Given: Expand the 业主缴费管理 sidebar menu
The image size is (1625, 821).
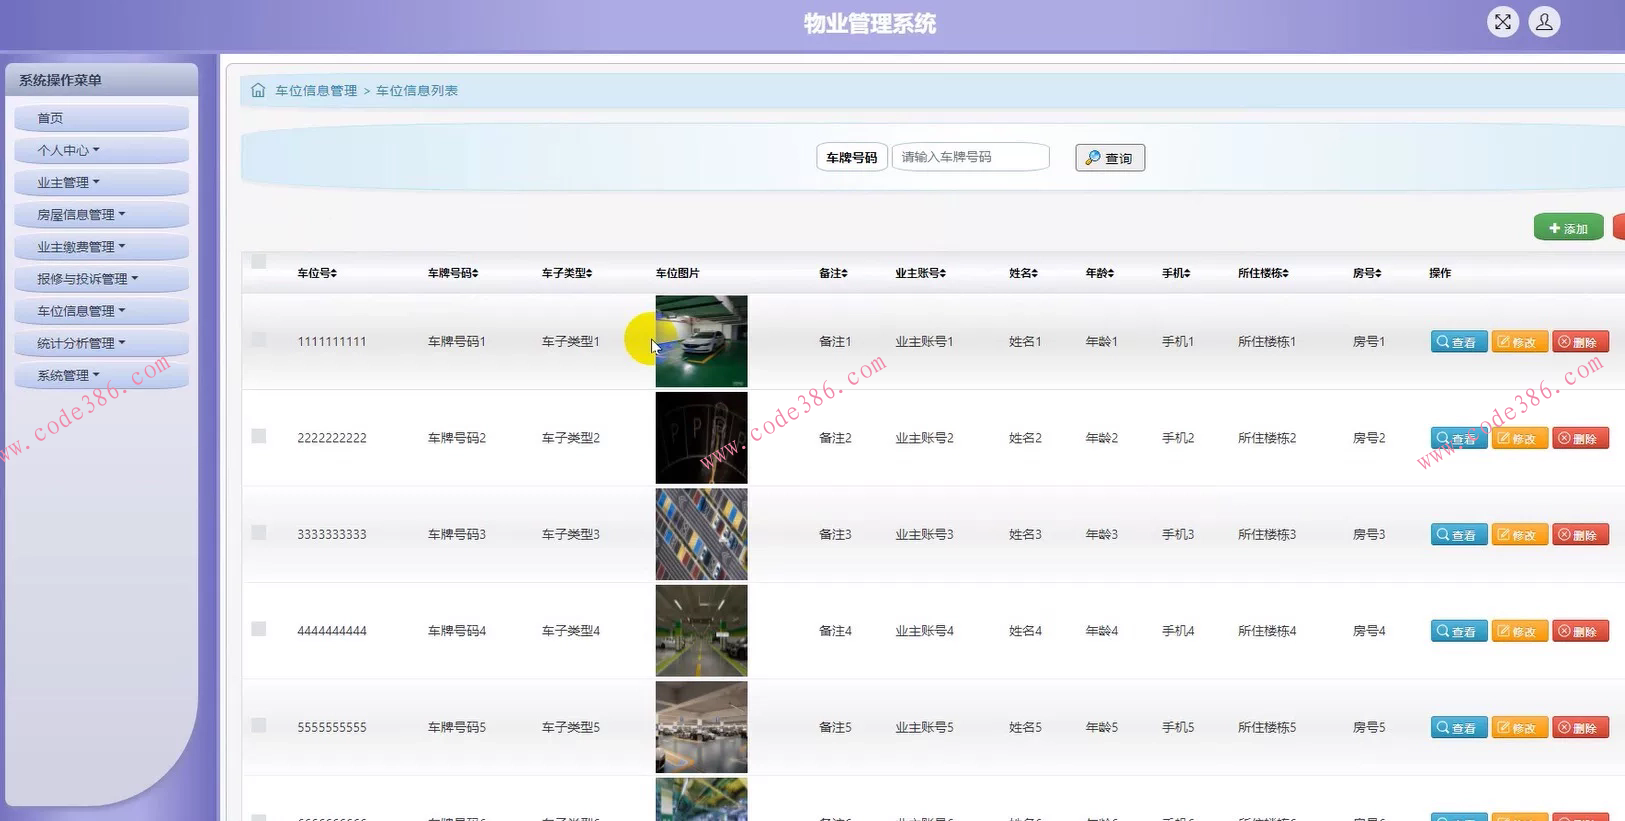Looking at the screenshot, I should coord(101,246).
